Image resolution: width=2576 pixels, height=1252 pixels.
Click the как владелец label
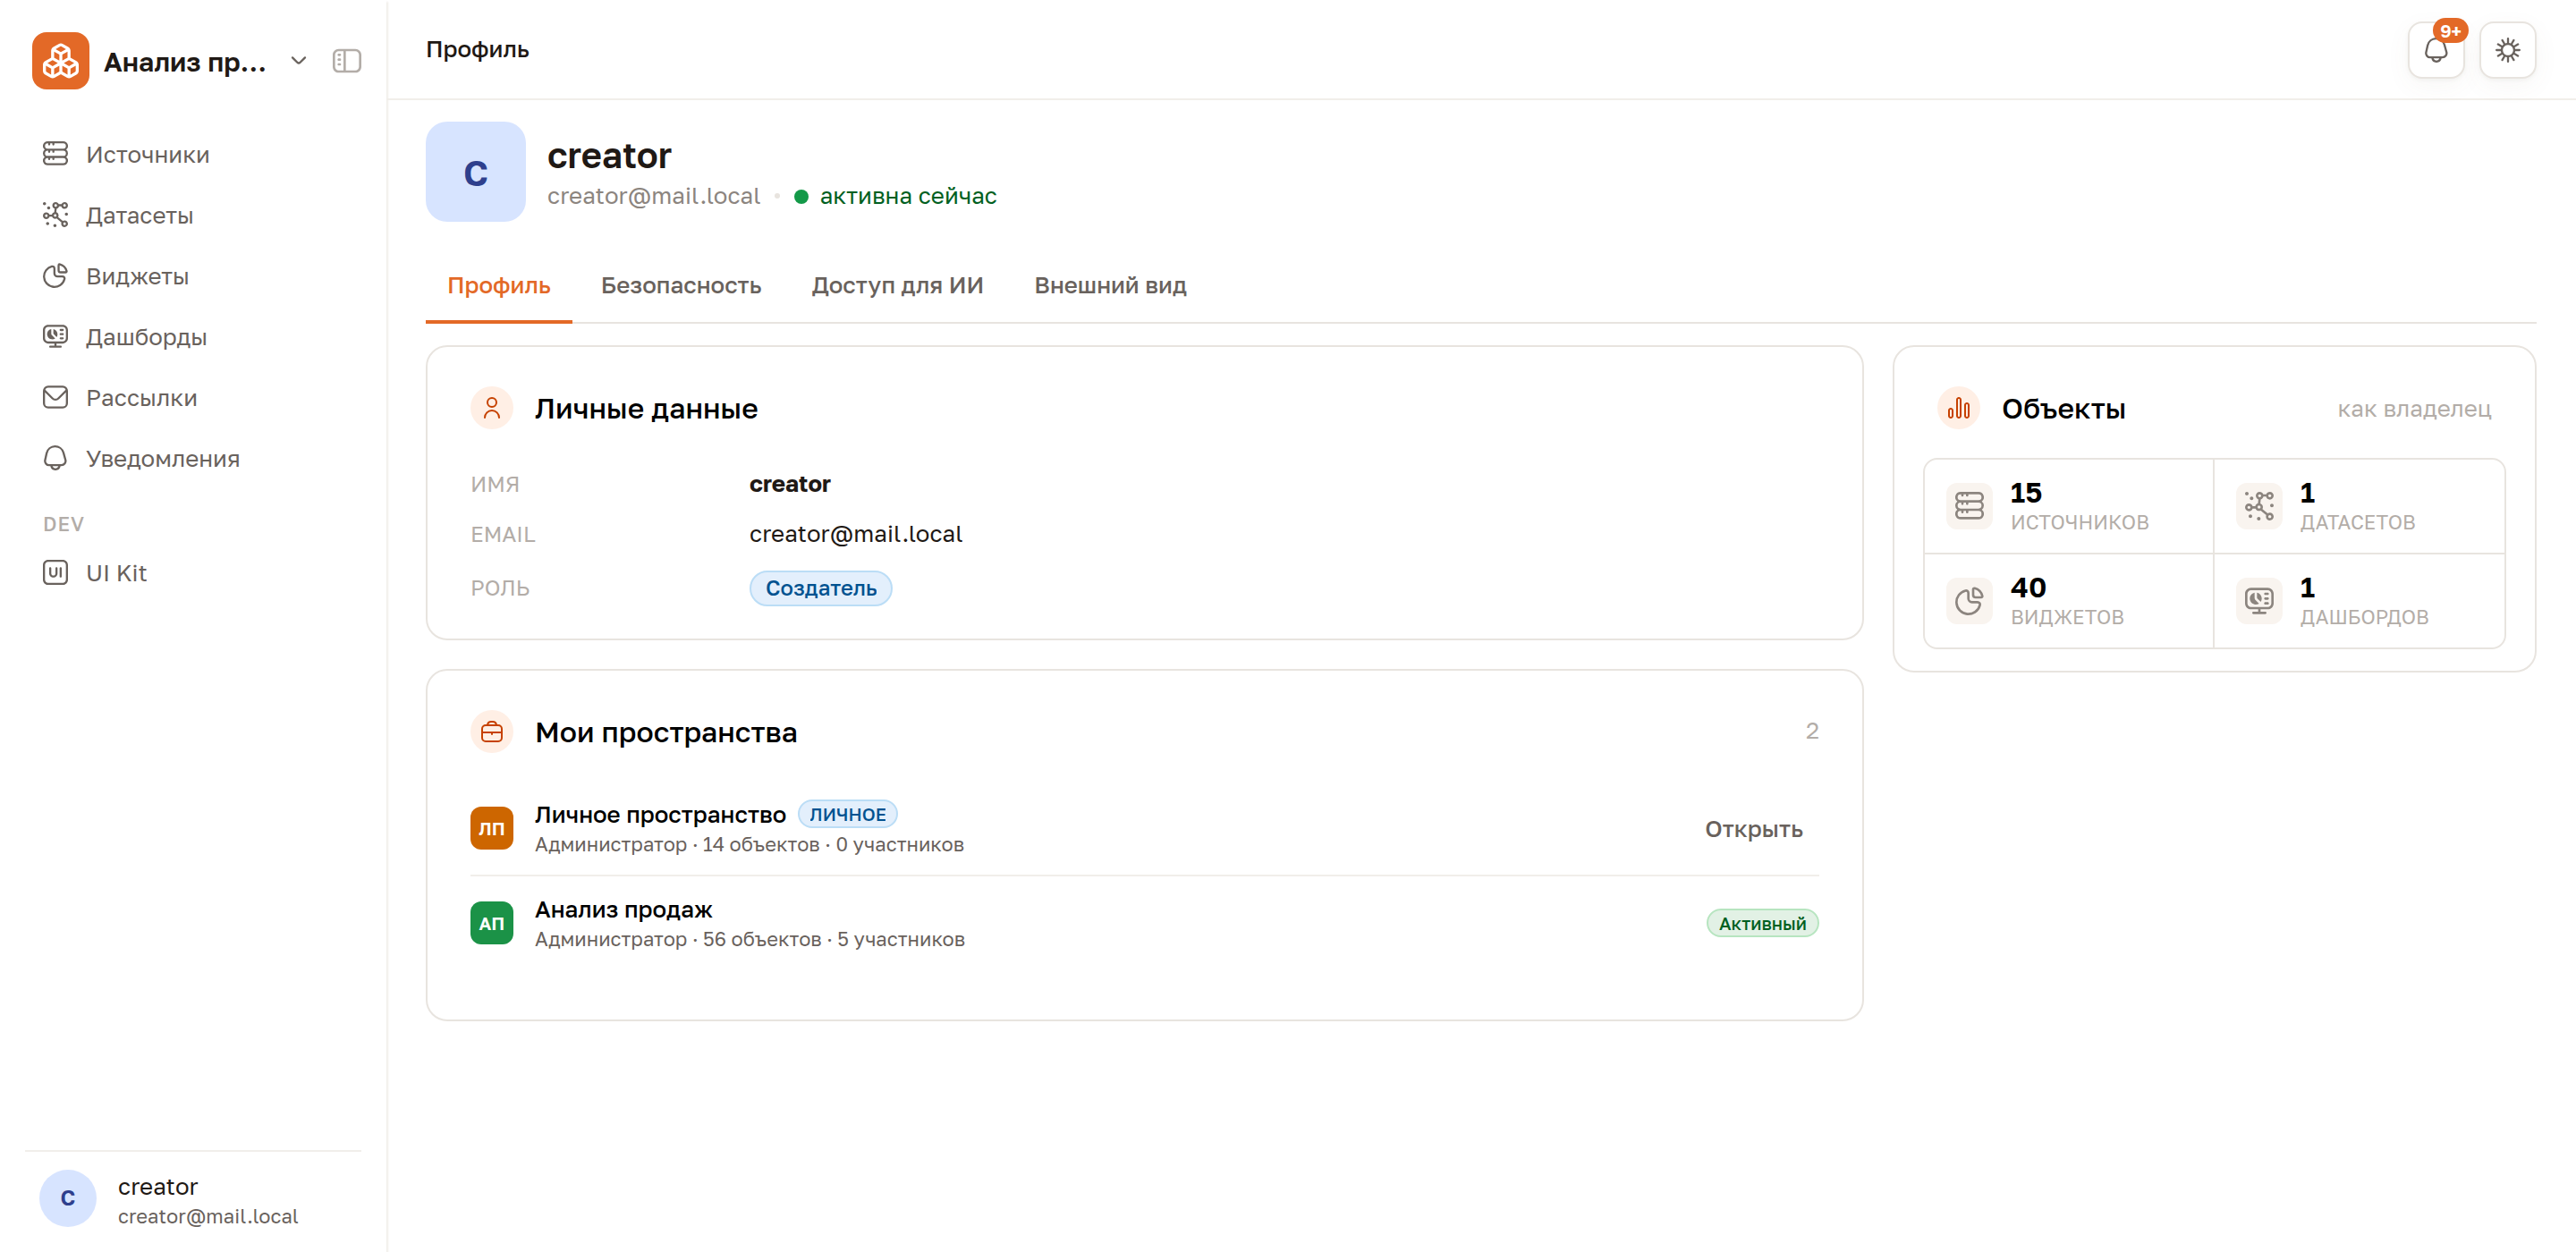click(x=2414, y=409)
